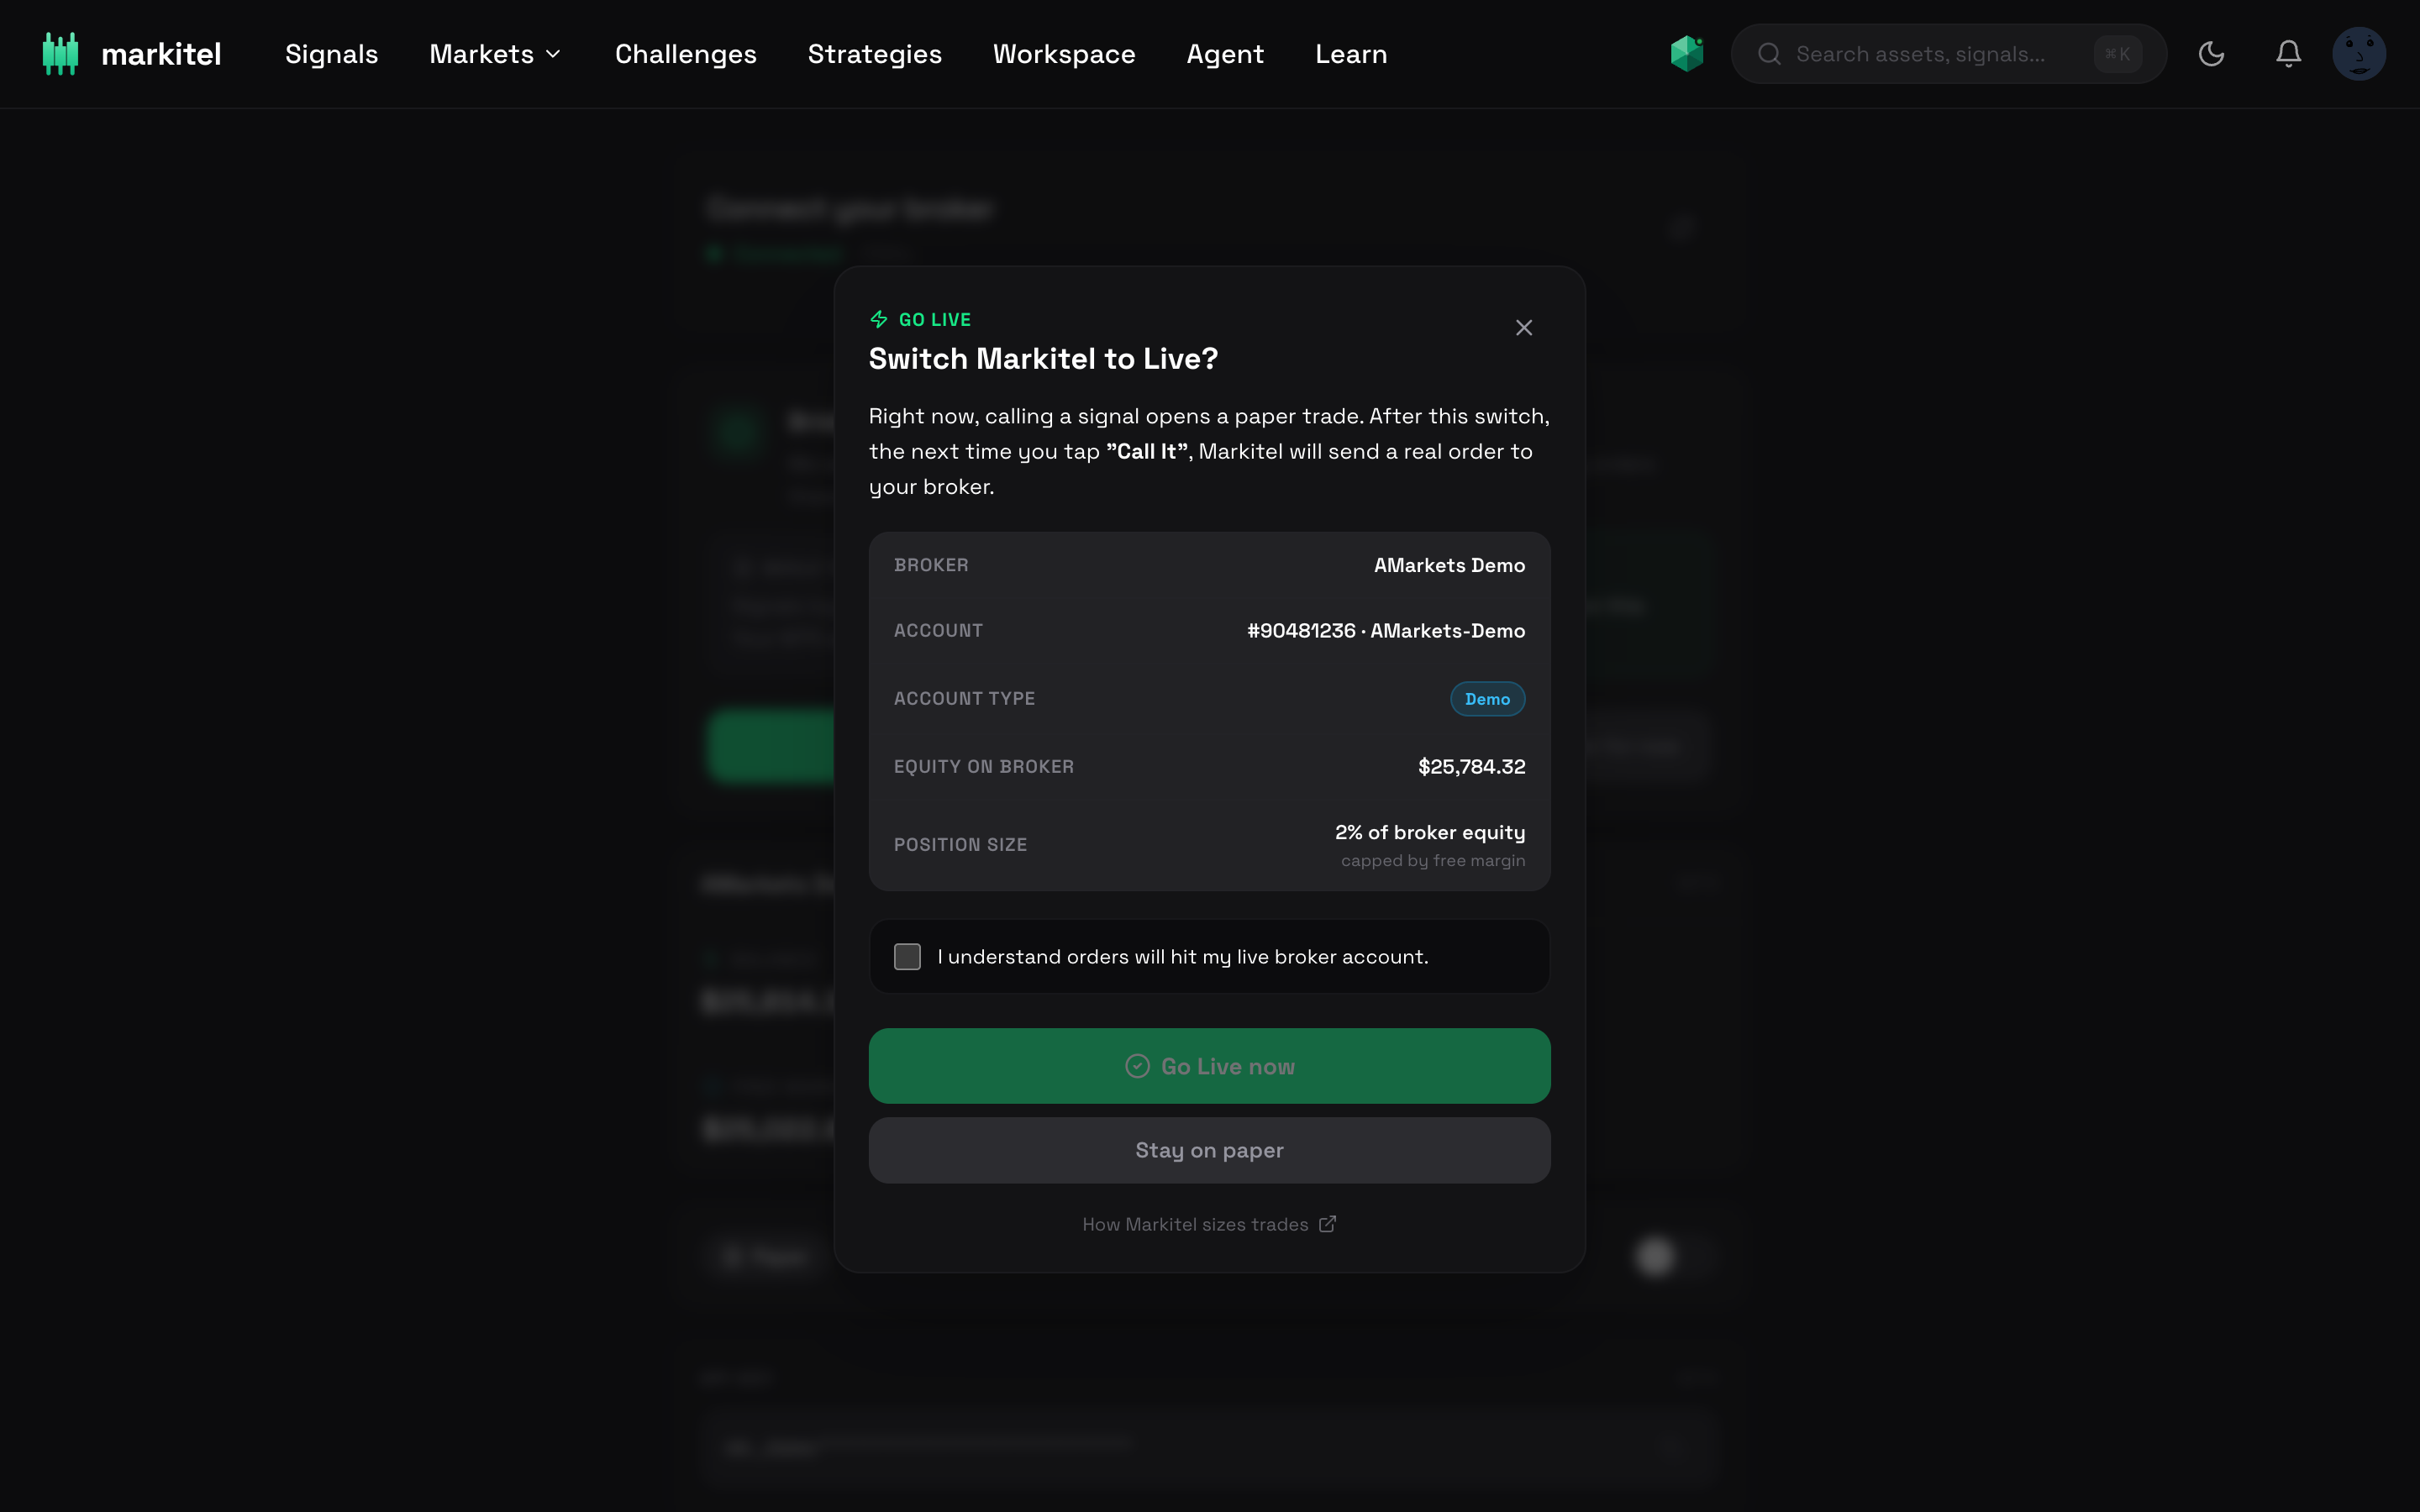The height and width of the screenshot is (1512, 2420).
Task: Click the capped by free margin note
Action: pos(1433,861)
